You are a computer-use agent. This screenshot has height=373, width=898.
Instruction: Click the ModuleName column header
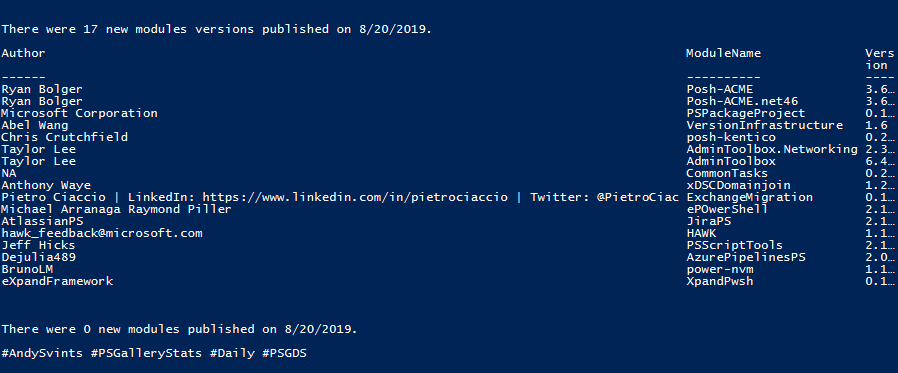[723, 53]
